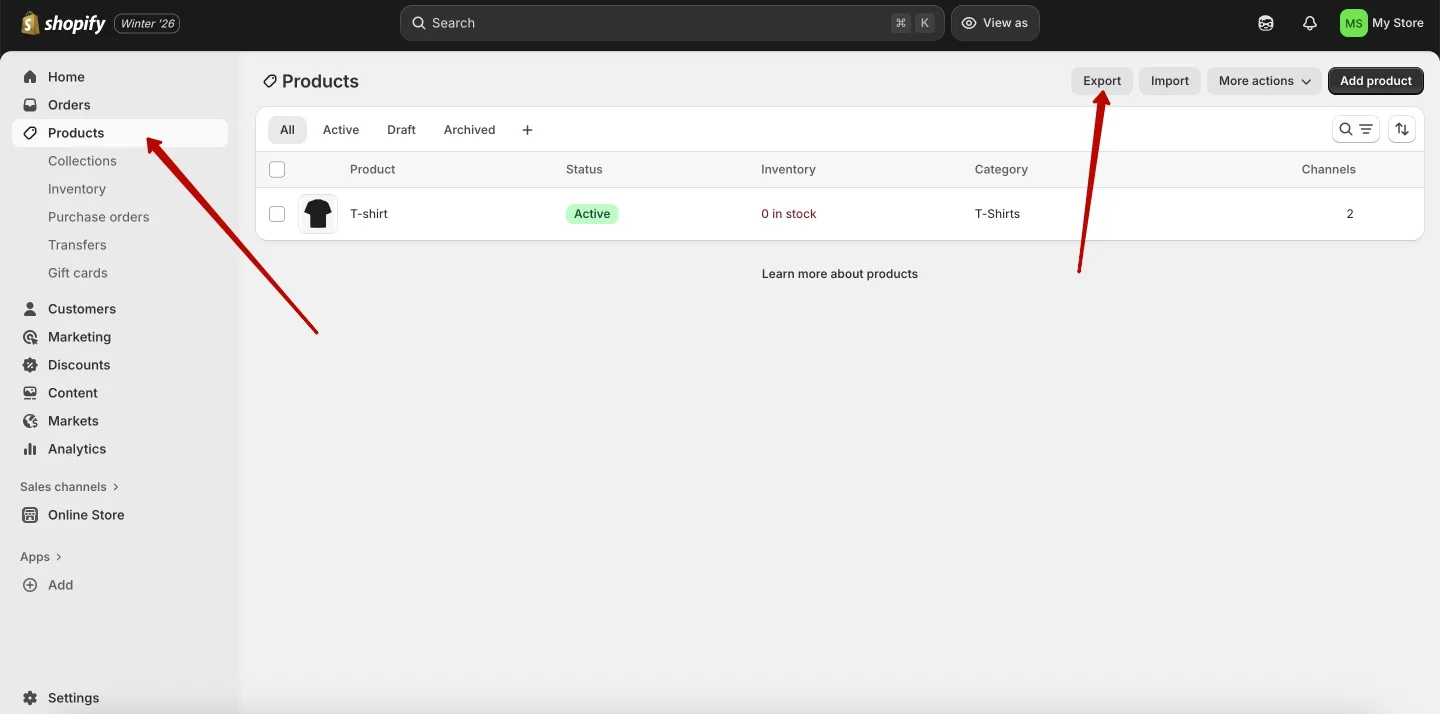Click the Export button
The image size is (1440, 714).
tap(1101, 80)
